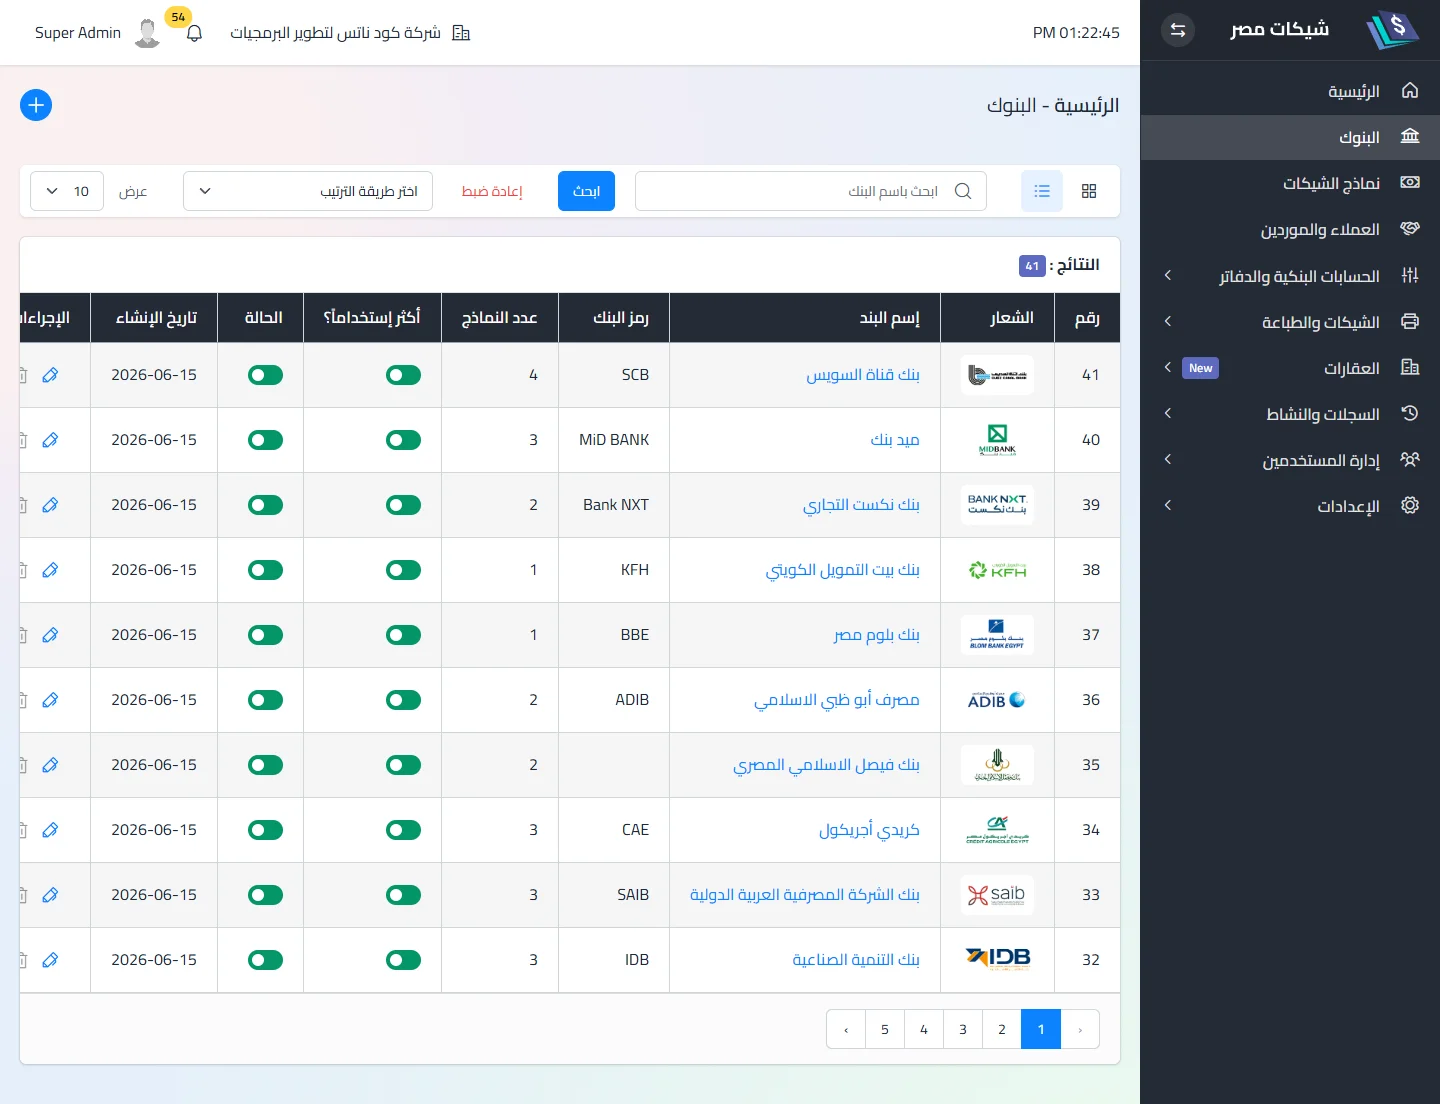Click the printer icon beside الشيكات والطباعة
The width and height of the screenshot is (1440, 1104).
pyautogui.click(x=1410, y=322)
